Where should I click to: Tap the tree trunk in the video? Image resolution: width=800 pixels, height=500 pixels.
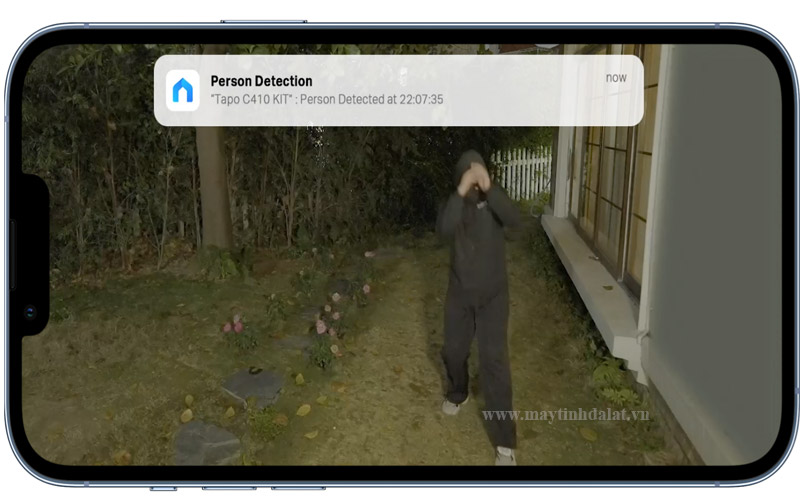[212, 190]
